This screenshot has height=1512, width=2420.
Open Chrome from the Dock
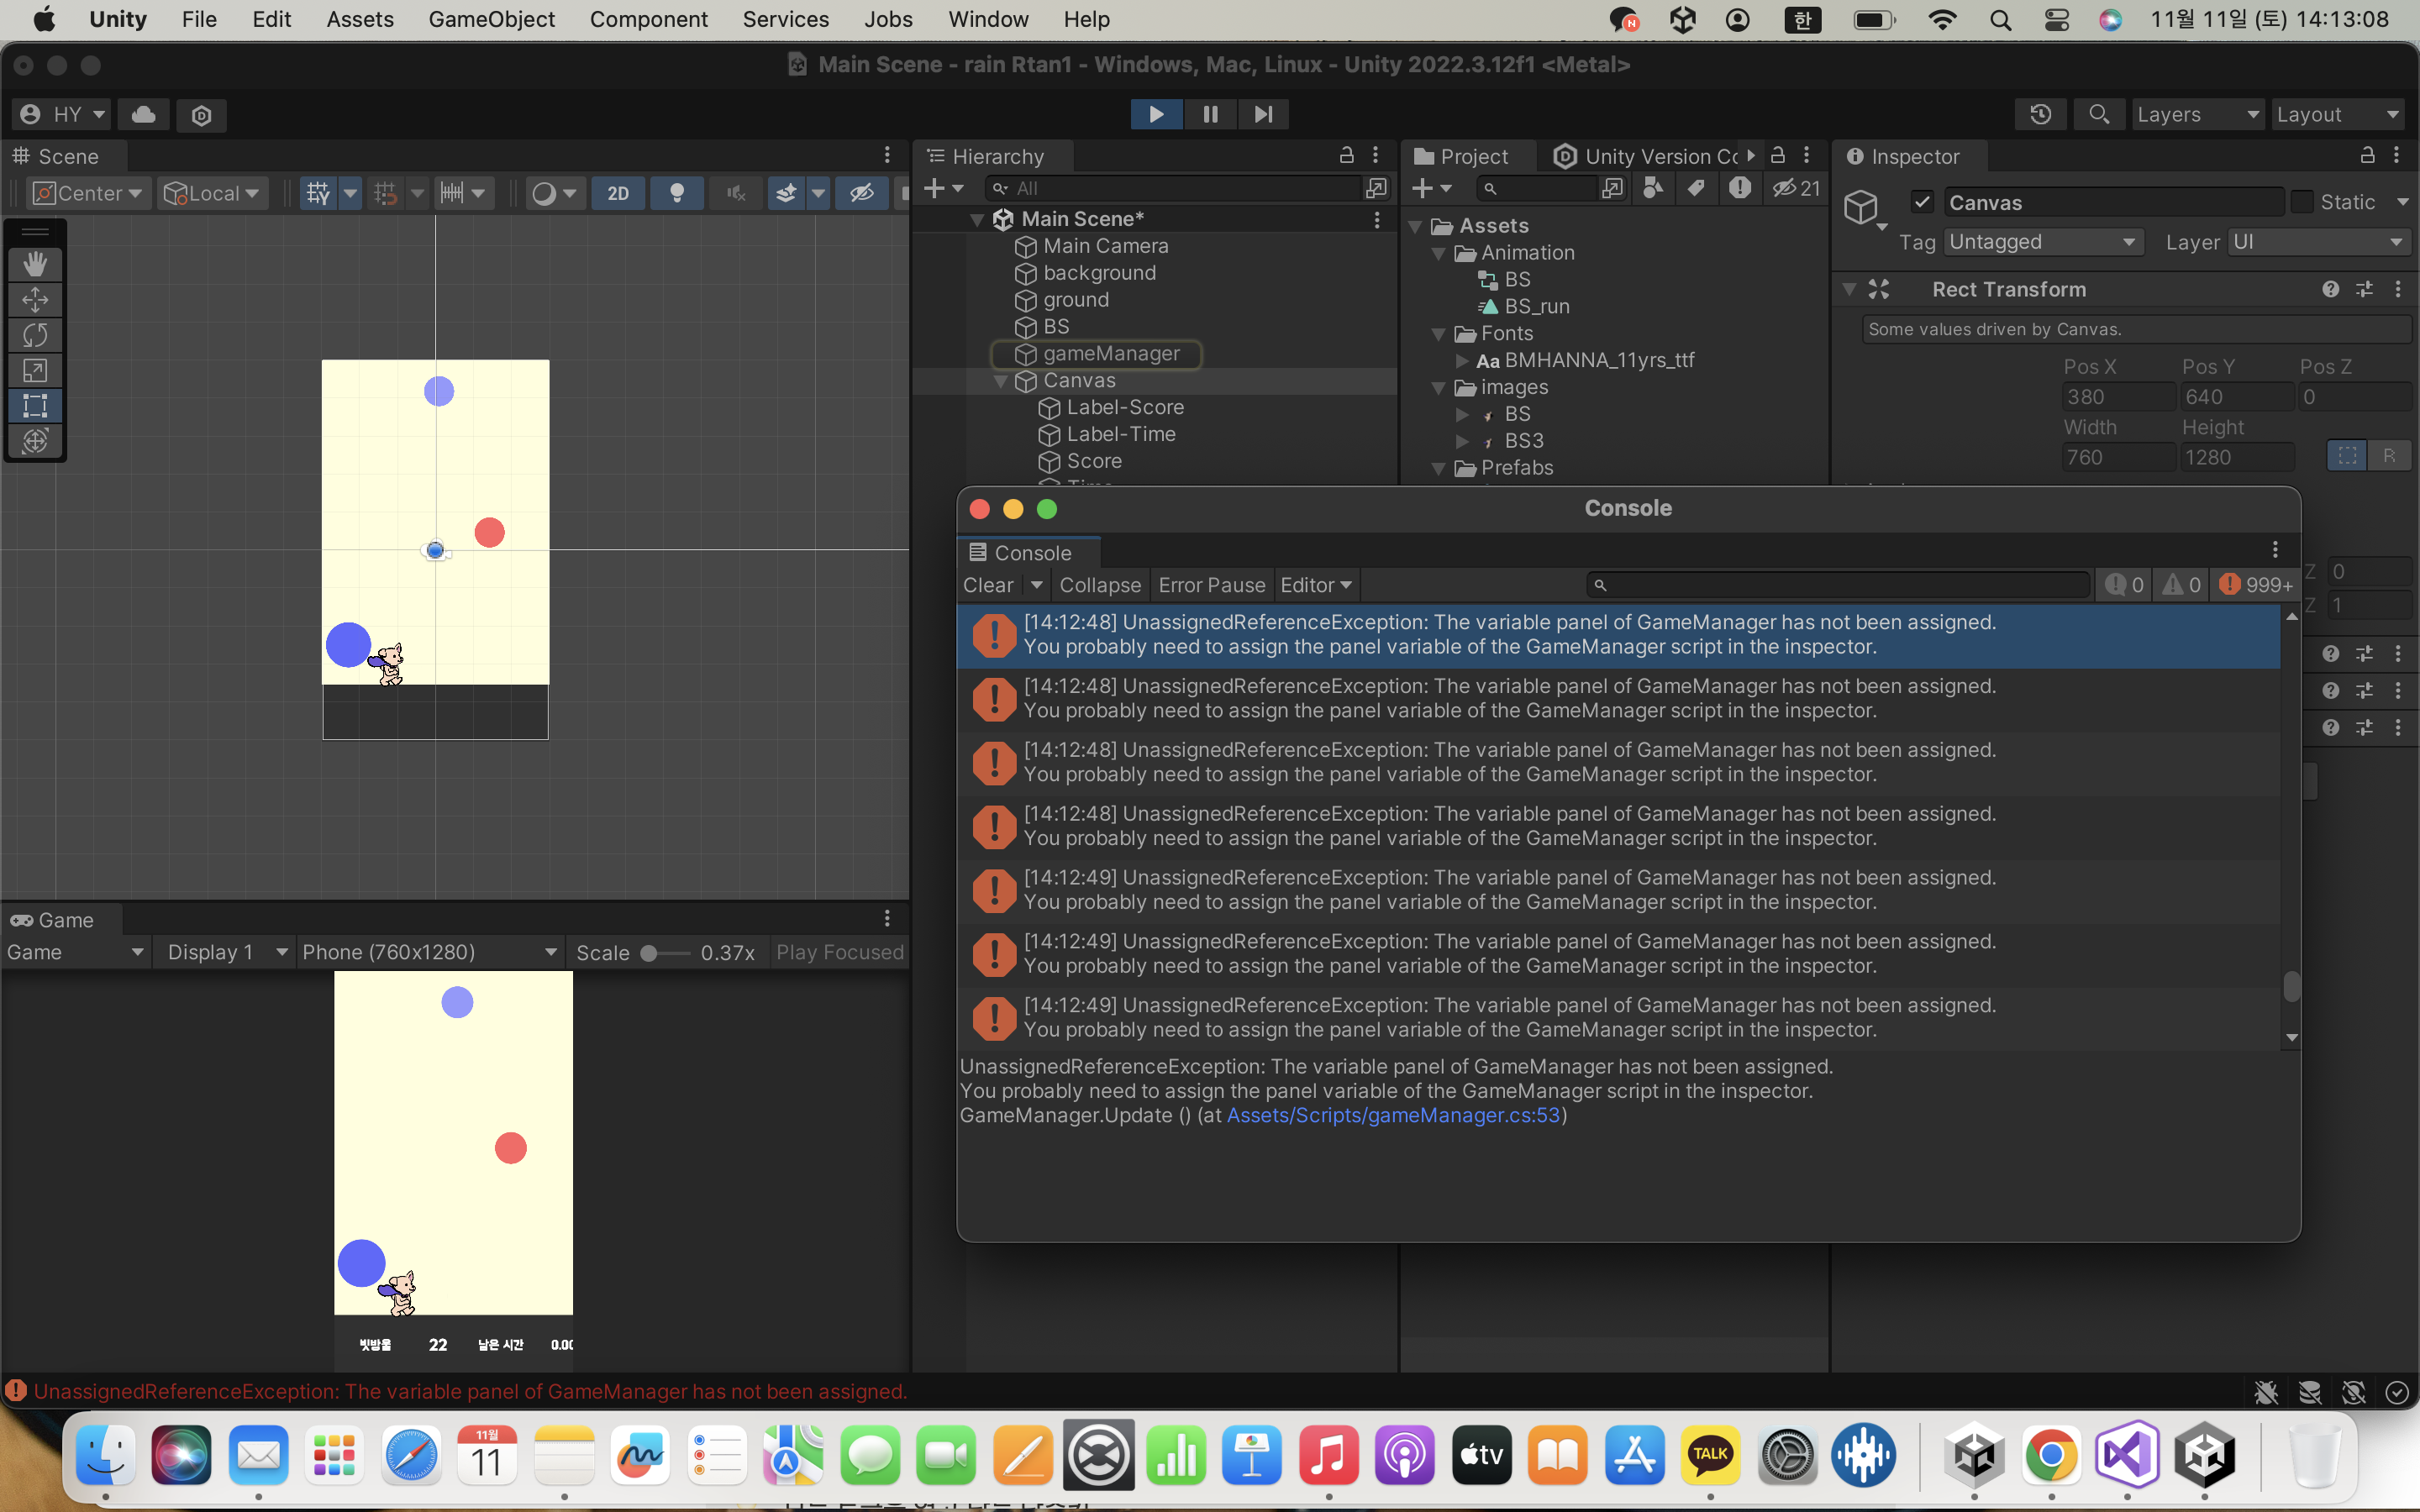click(x=2051, y=1456)
